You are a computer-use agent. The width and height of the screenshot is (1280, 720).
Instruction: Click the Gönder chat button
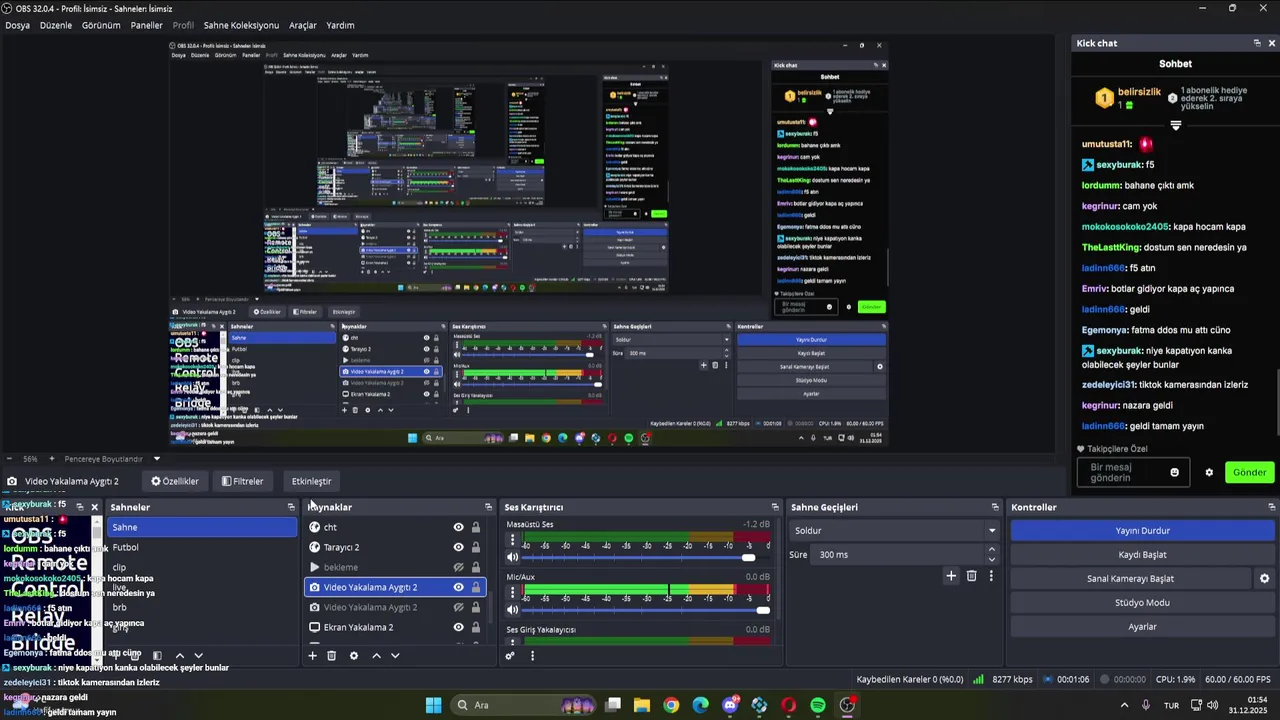point(1249,472)
